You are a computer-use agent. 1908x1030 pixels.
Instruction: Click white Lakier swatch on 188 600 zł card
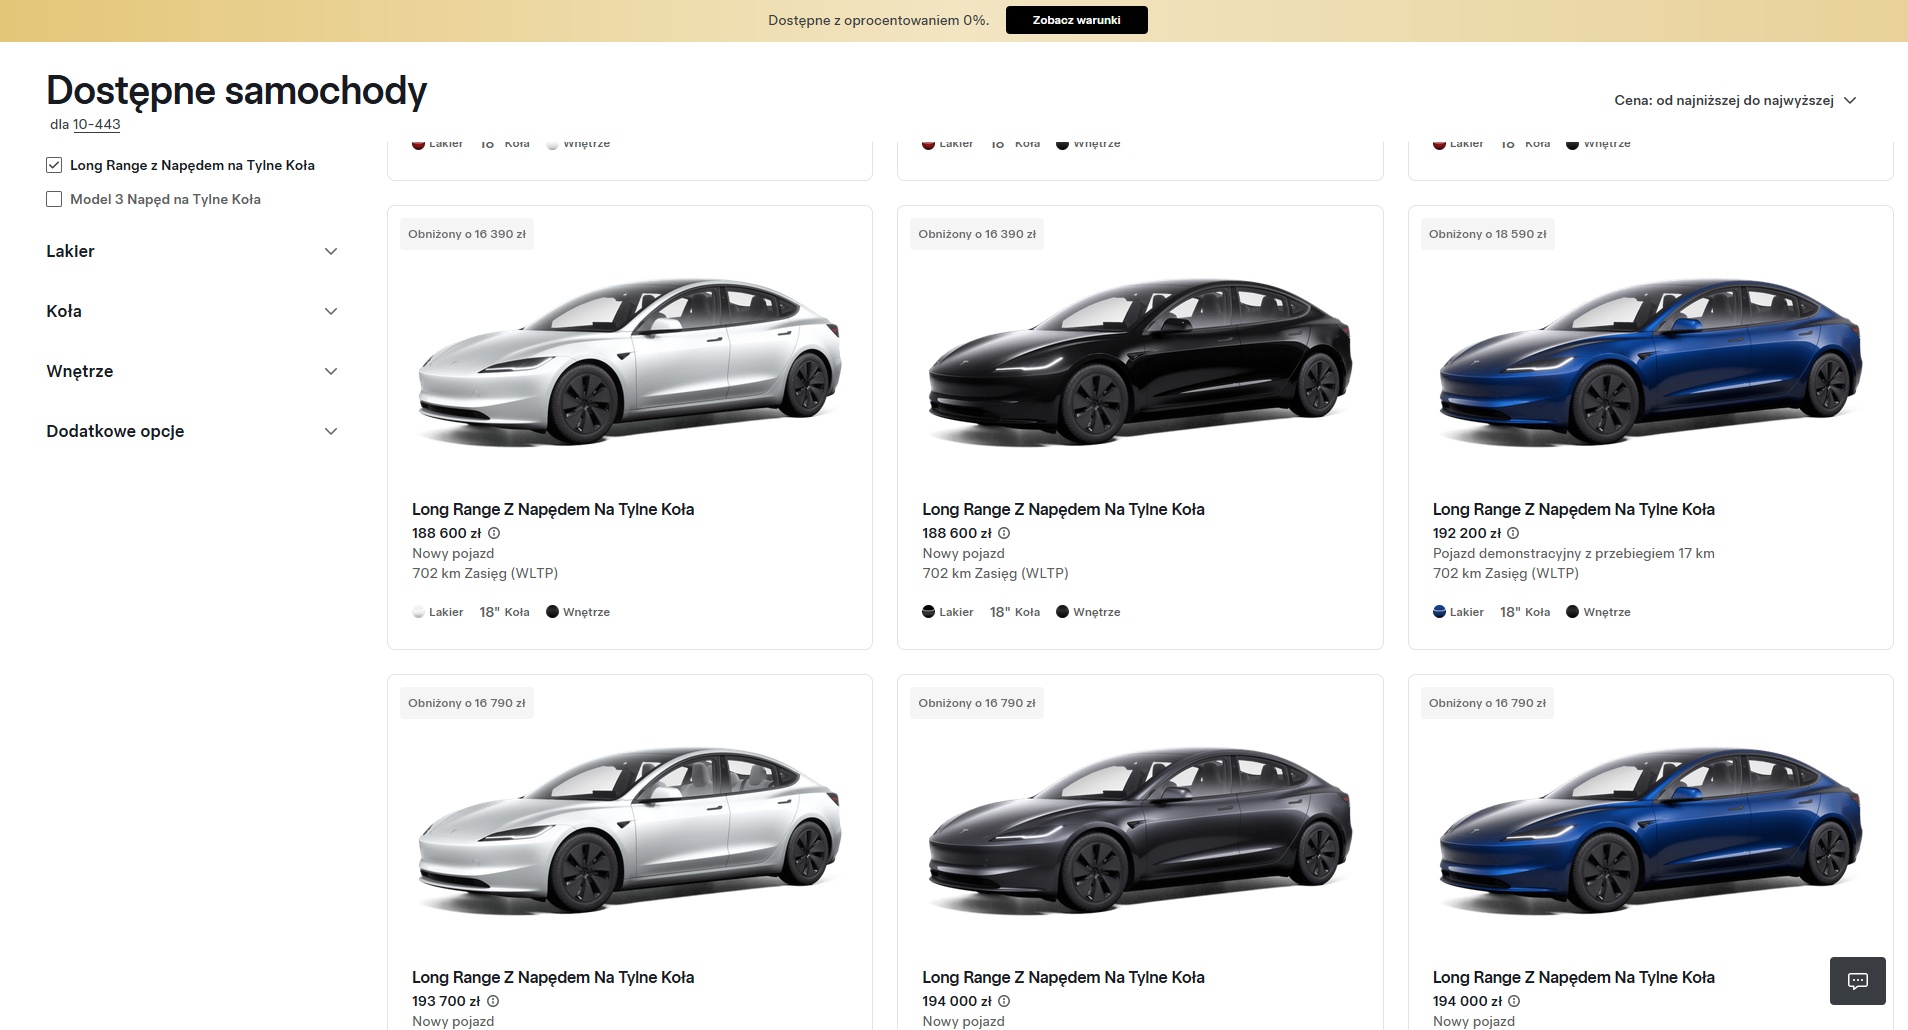(x=419, y=612)
